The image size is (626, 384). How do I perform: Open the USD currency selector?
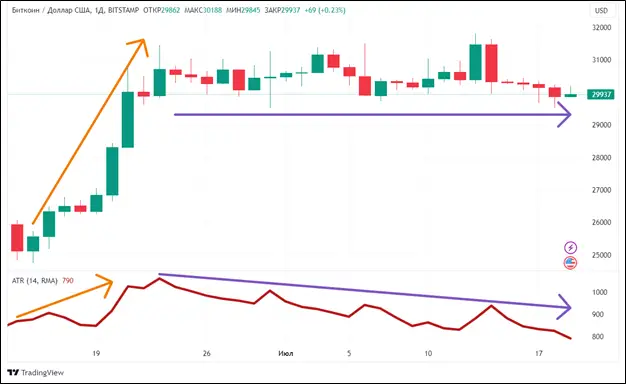601,11
